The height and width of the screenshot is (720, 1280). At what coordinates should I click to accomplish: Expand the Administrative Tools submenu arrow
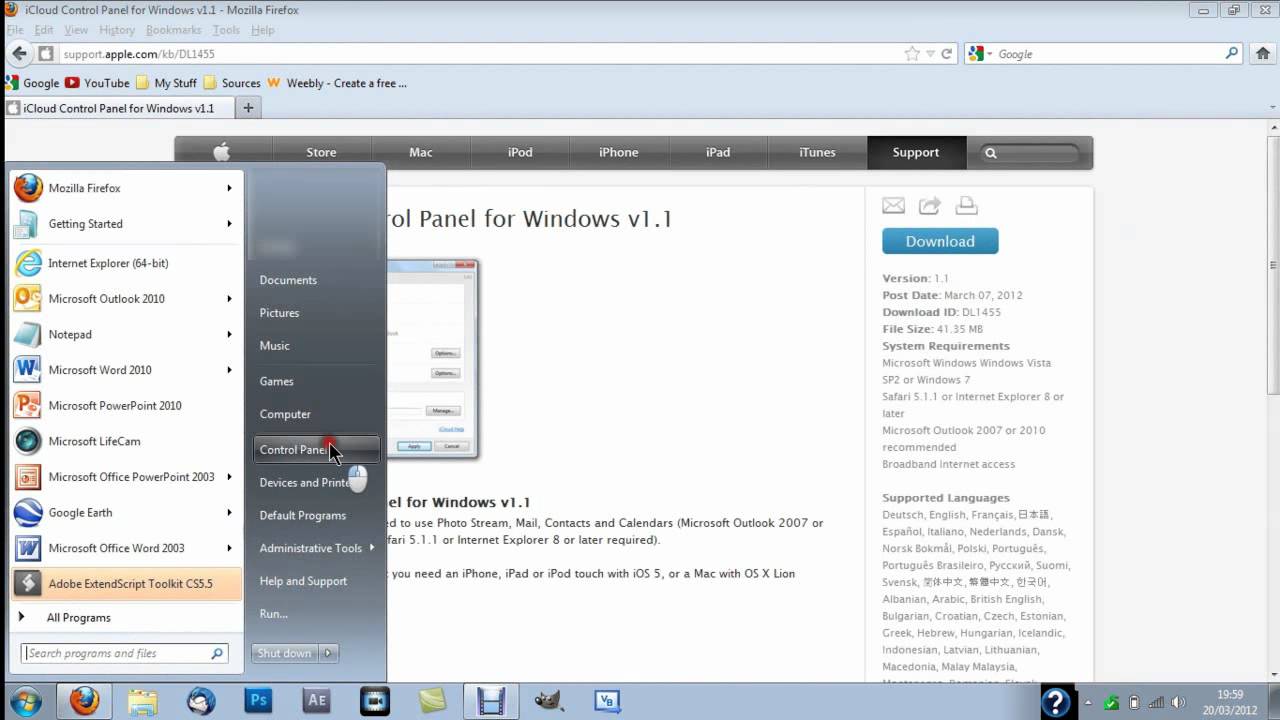click(x=372, y=547)
